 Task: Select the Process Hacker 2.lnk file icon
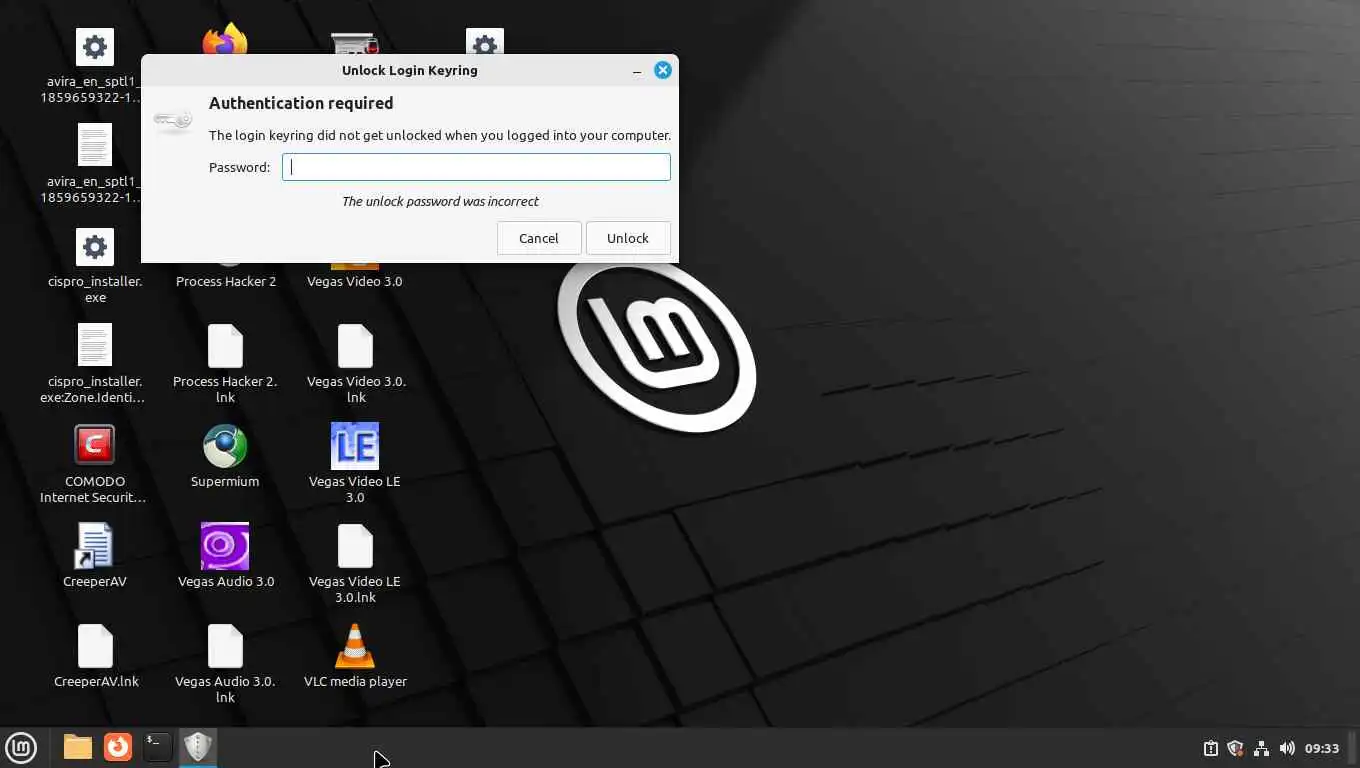point(225,346)
